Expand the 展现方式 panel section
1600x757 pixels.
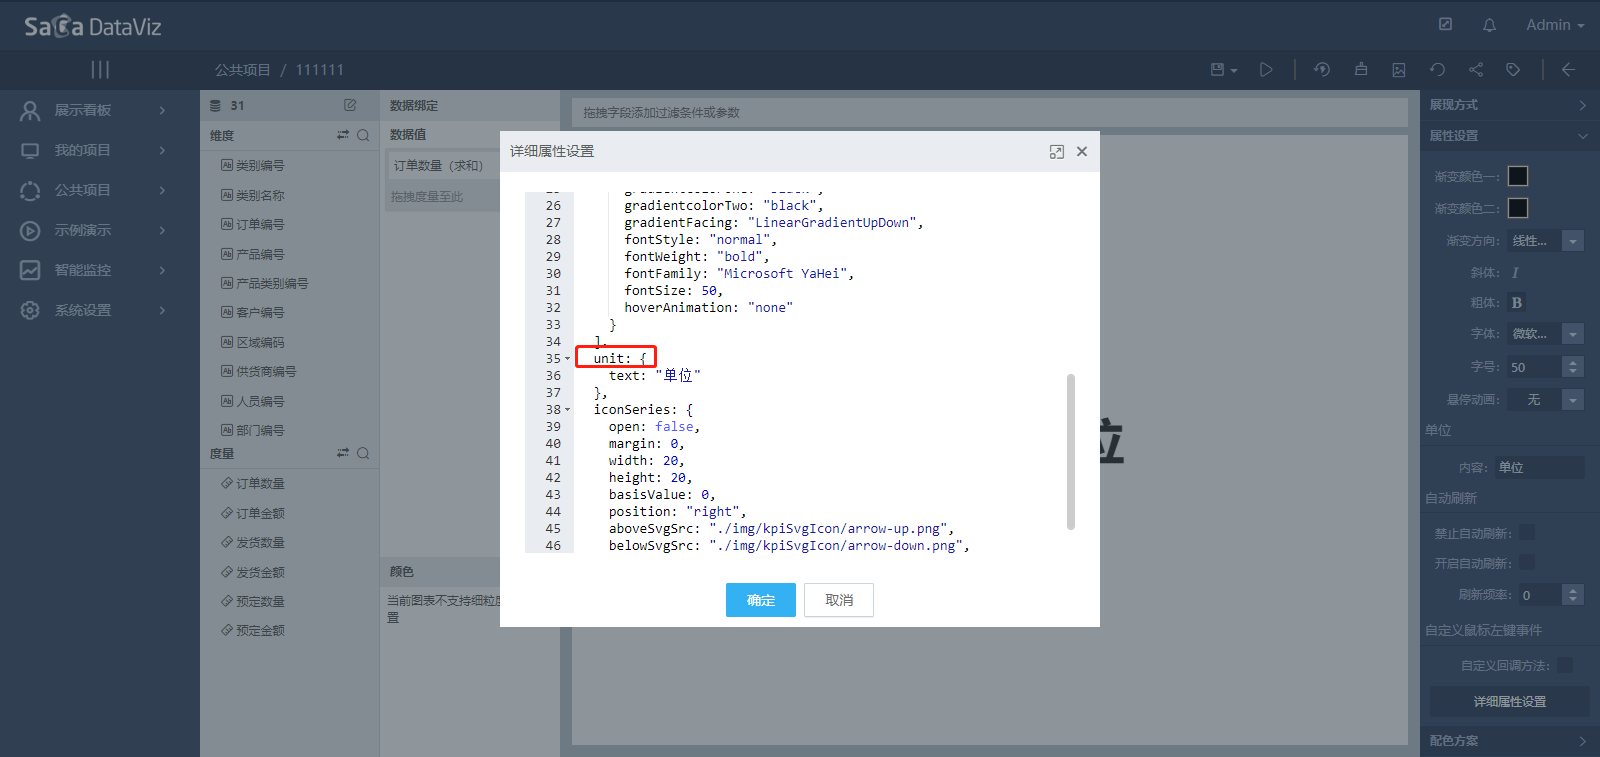(1510, 105)
